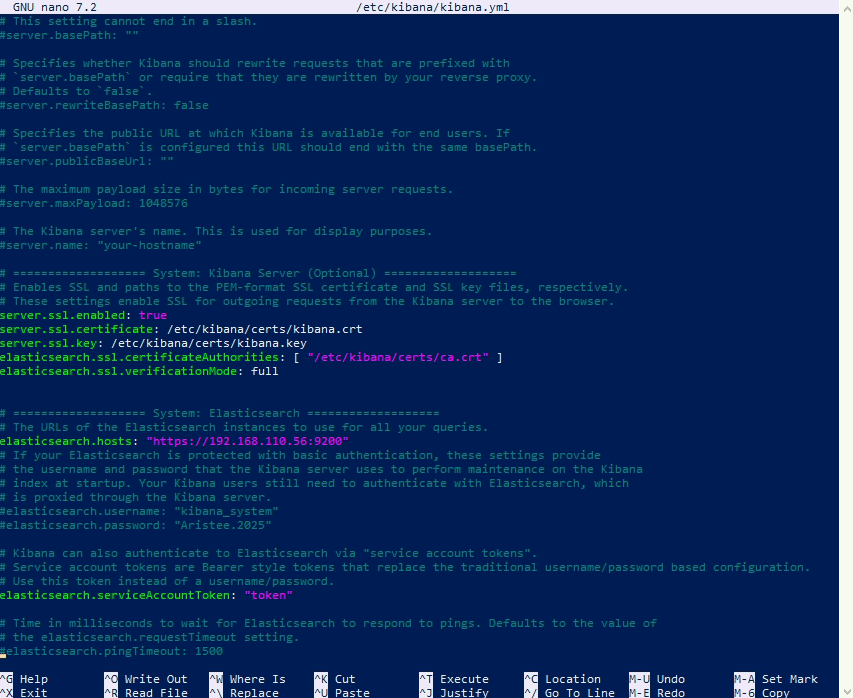Click the Read File shortcut
Viewport: 853px width, 698px height.
tap(155, 692)
